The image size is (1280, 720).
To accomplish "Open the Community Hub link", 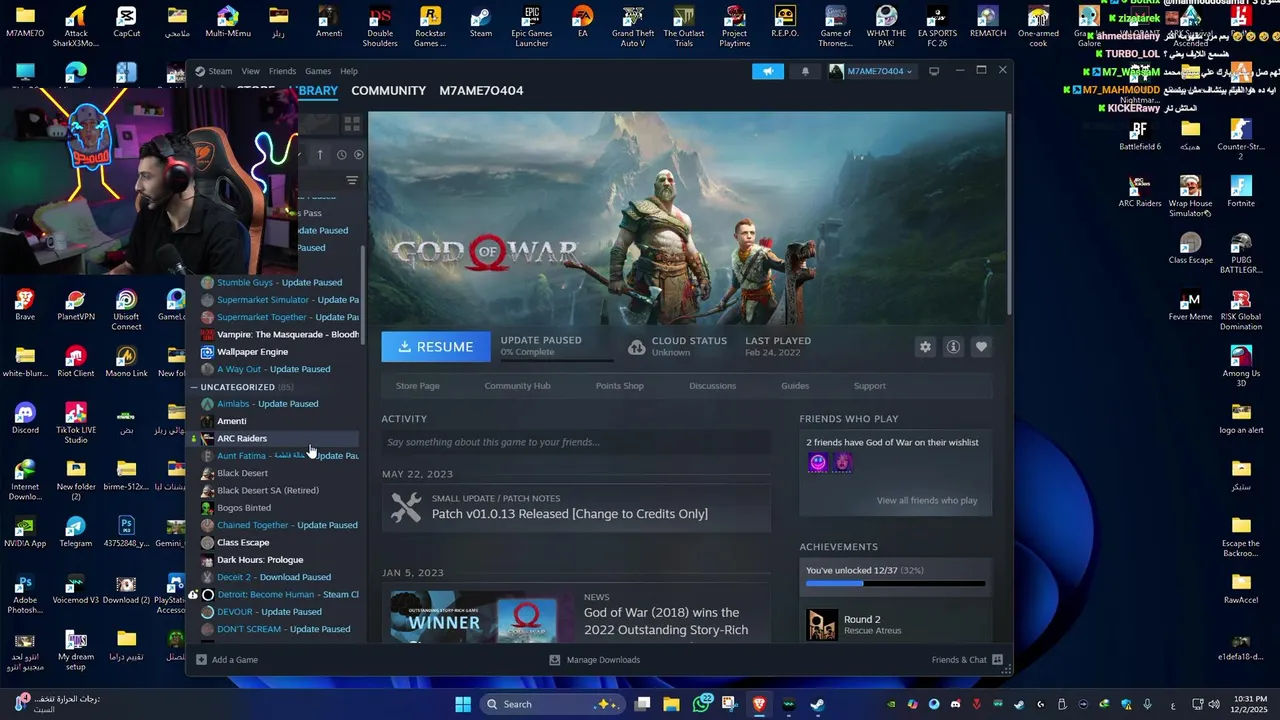I will 517,385.
